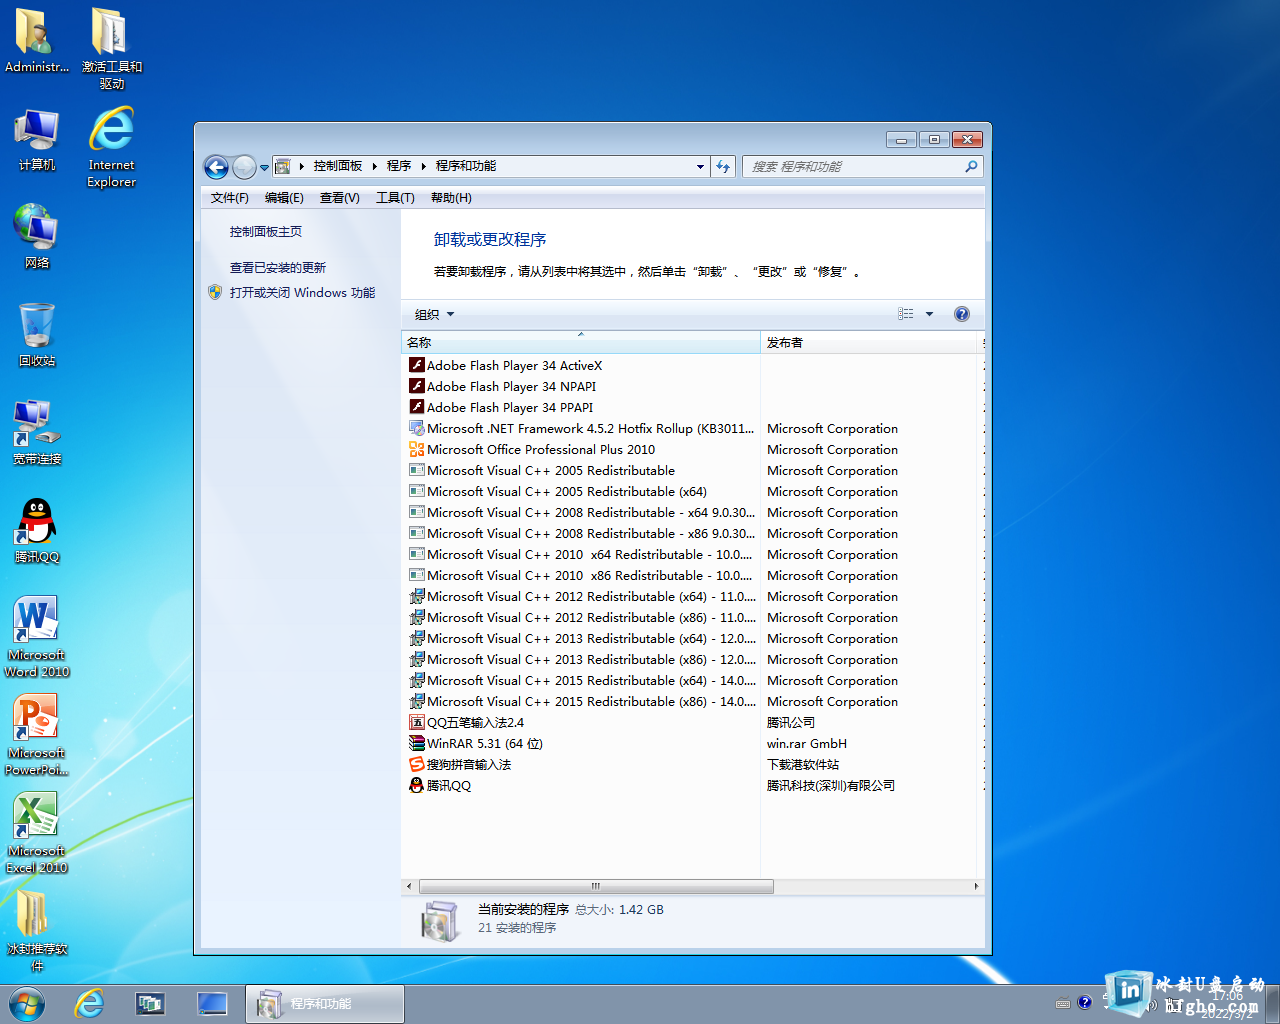The image size is (1280, 1024).
Task: Click the search programs input field
Action: (853, 167)
